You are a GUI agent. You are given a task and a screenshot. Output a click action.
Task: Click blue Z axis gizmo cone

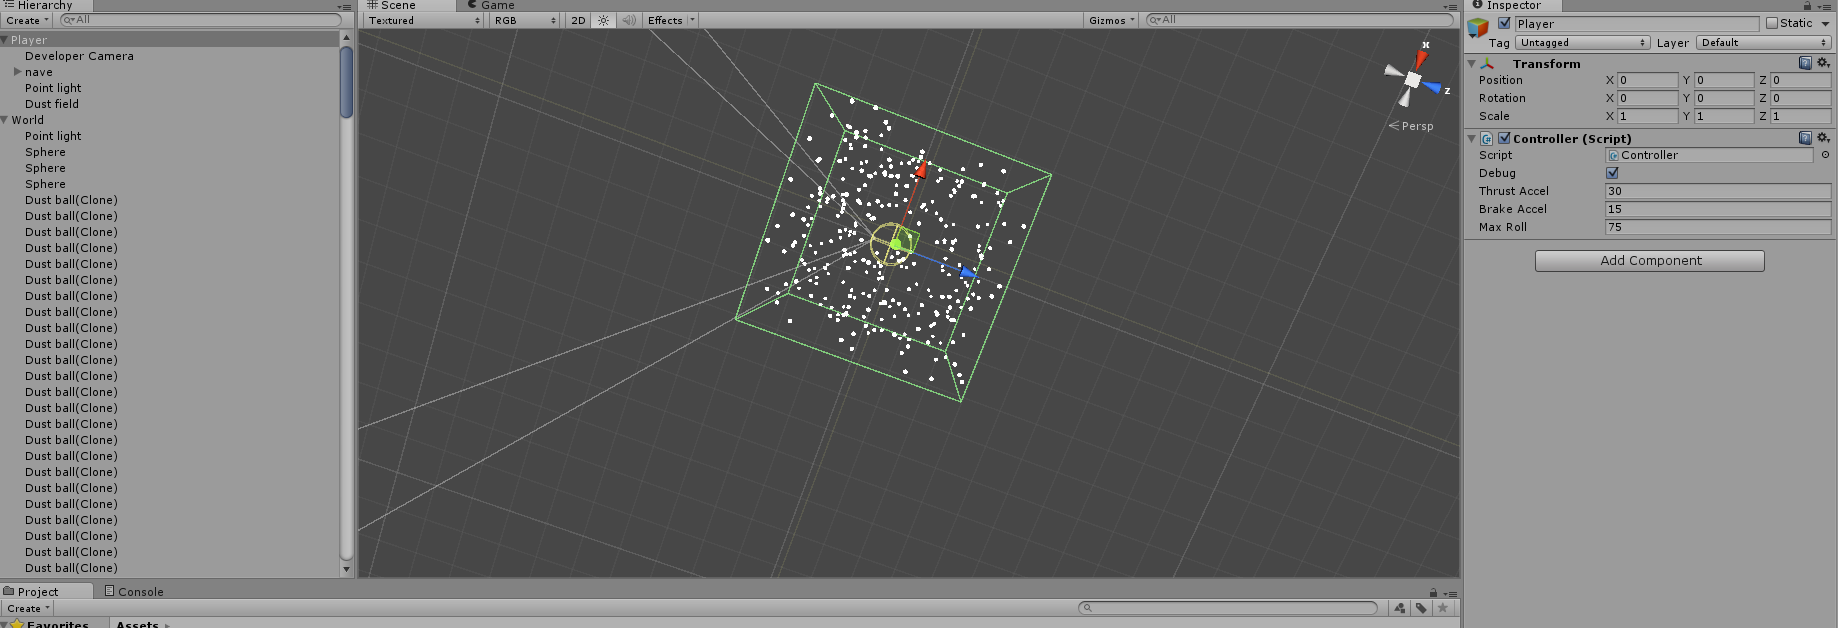click(x=1433, y=88)
